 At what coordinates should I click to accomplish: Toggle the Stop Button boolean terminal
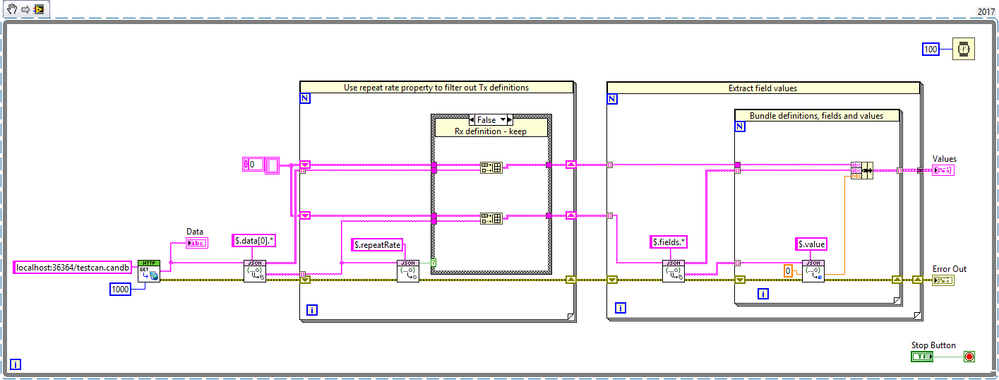(x=922, y=357)
